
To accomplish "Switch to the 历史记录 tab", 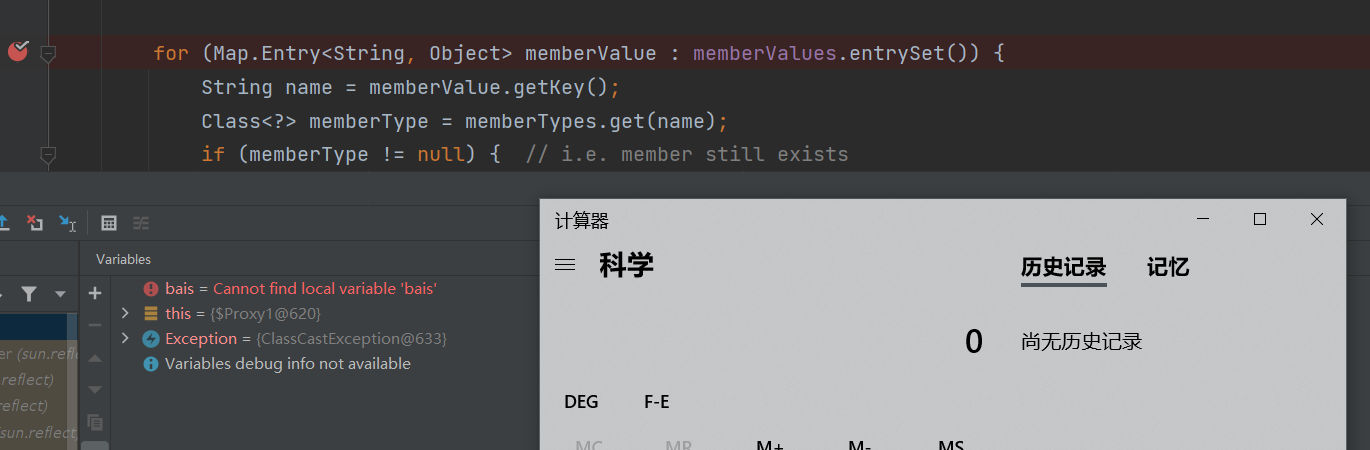I will pos(1063,267).
